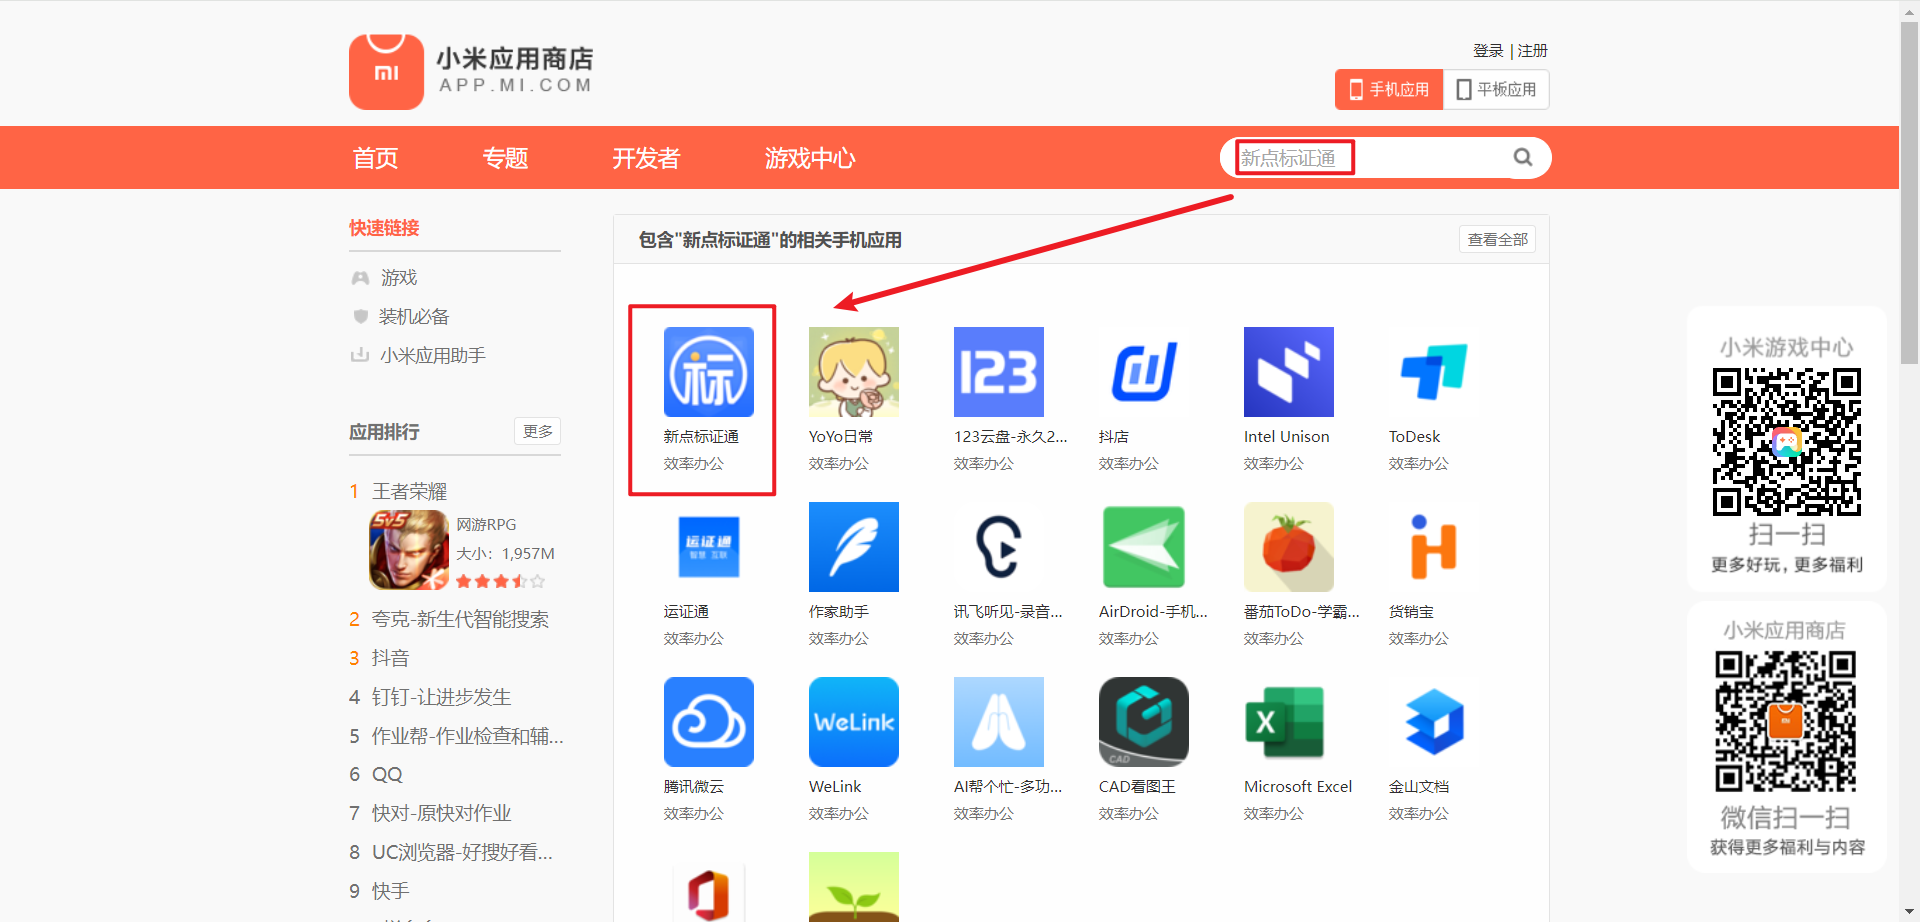
Task: Open the 抖店 app icon
Action: [1143, 372]
